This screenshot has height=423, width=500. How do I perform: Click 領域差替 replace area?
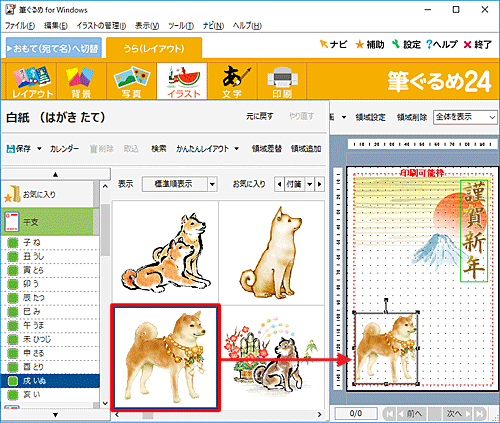click(267, 149)
